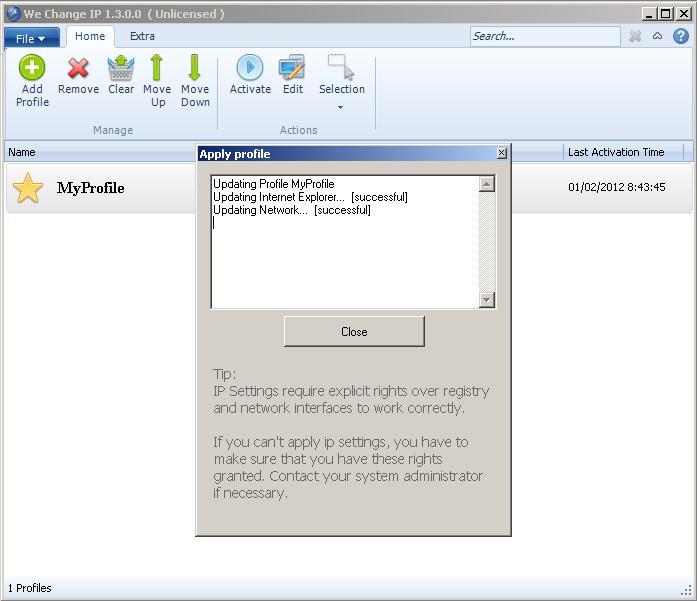Viewport: 697px width, 601px height.
Task: Click scroll down arrow in the log box
Action: (487, 300)
